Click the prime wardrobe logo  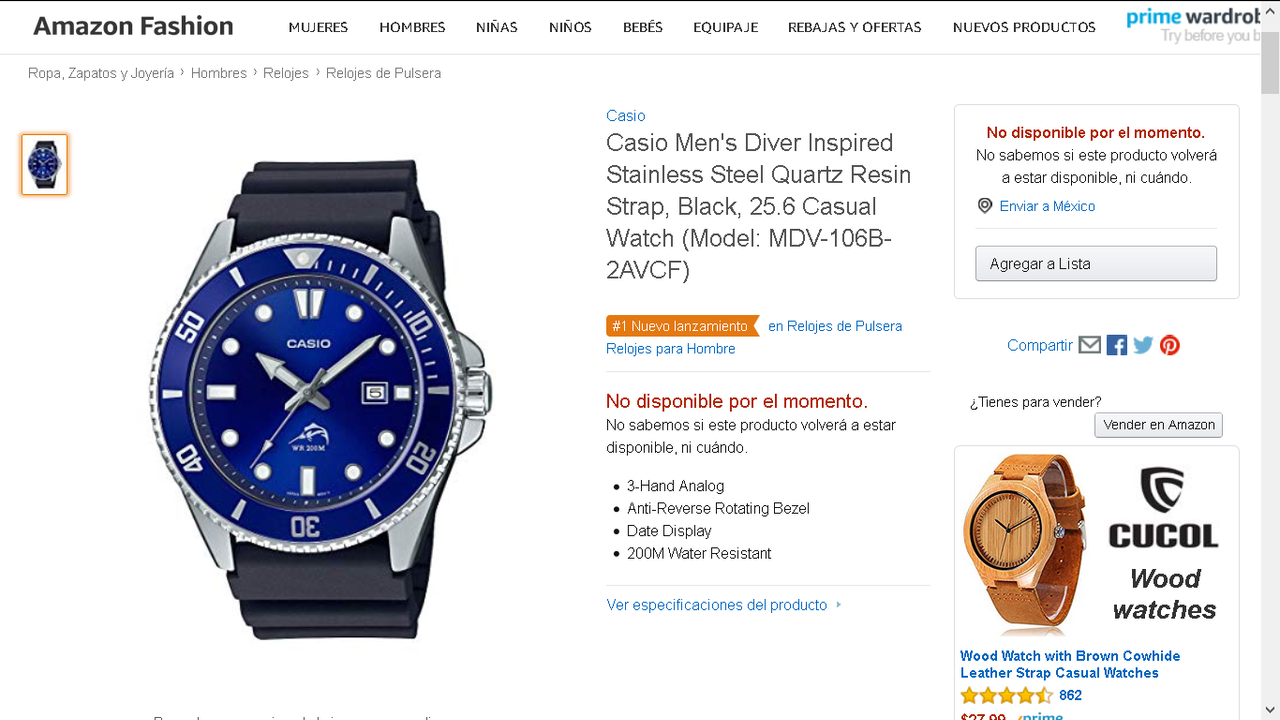(1193, 26)
